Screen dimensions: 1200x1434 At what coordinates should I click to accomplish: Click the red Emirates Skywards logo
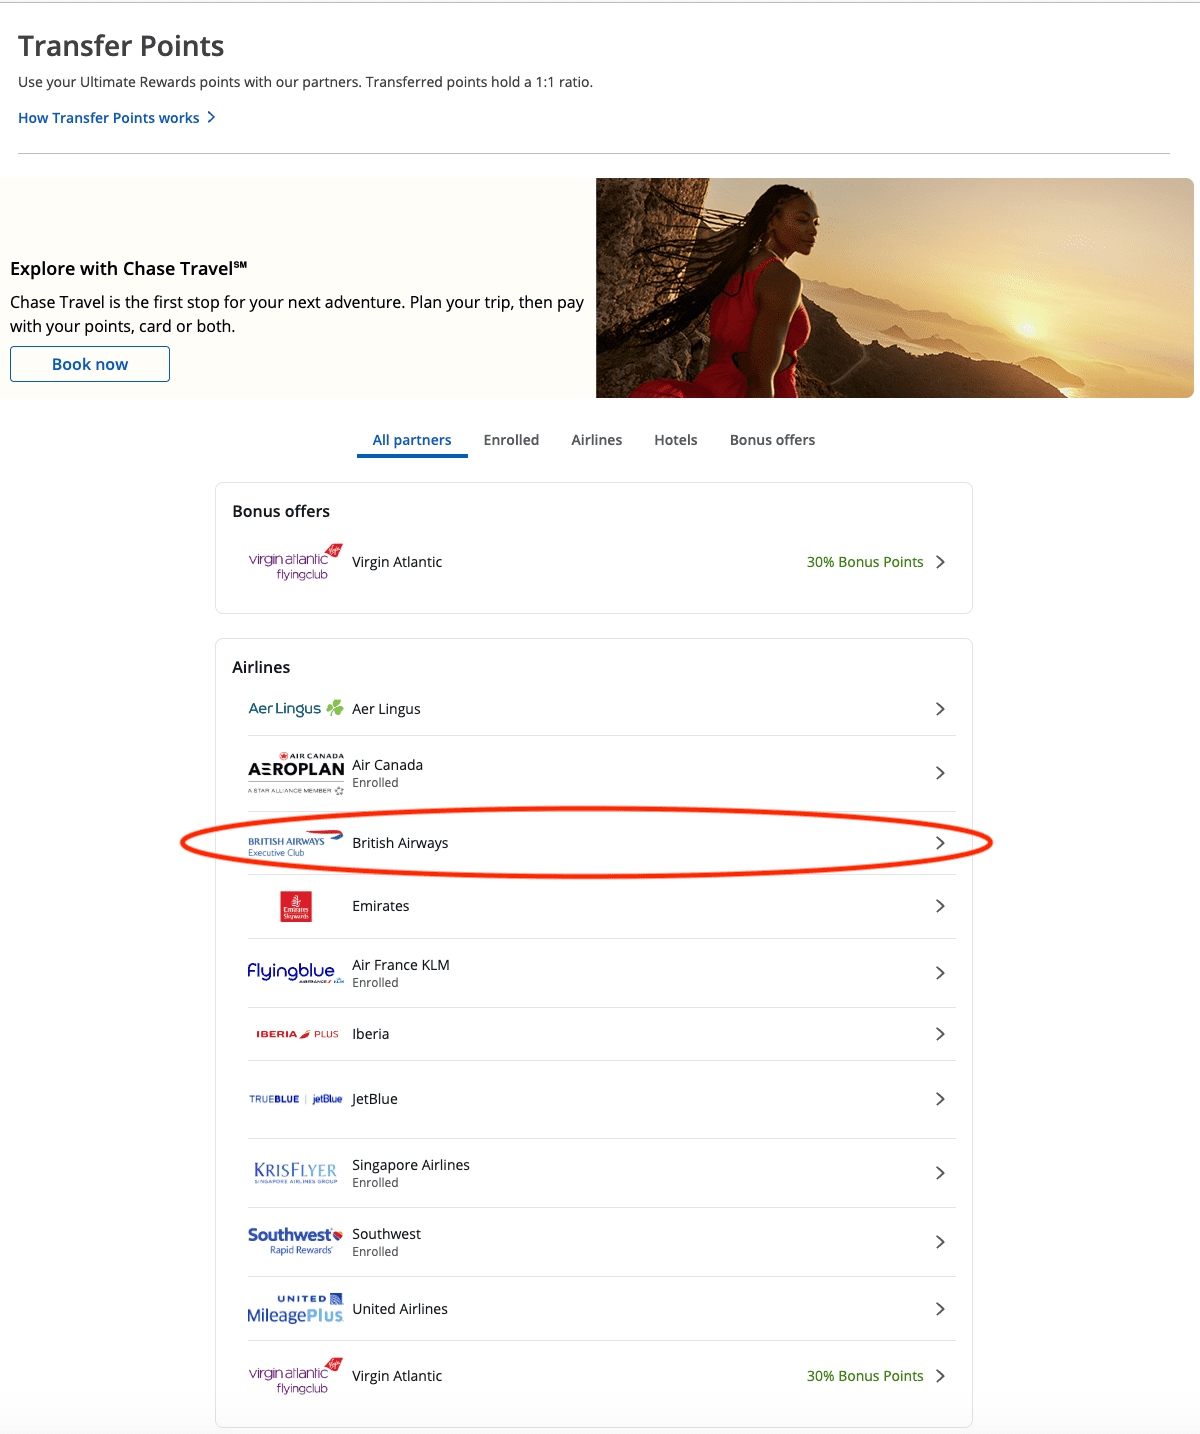pyautogui.click(x=296, y=906)
